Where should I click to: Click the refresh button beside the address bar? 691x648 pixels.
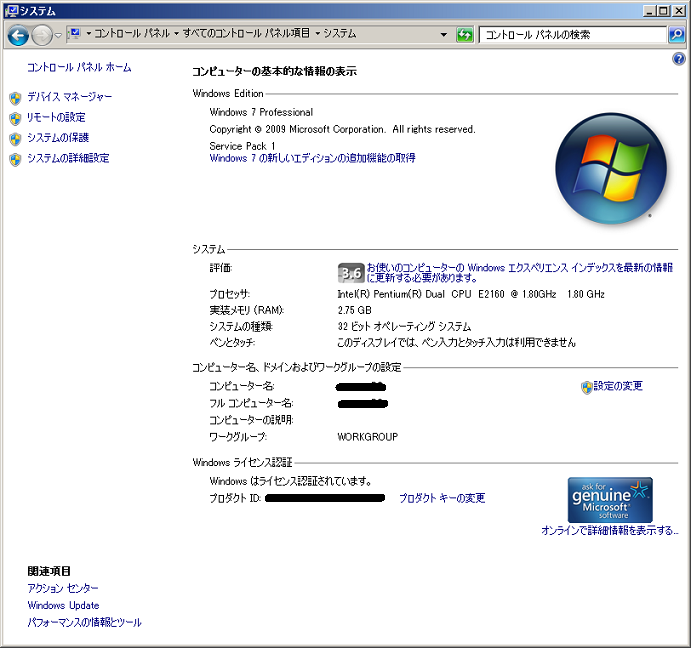[464, 34]
